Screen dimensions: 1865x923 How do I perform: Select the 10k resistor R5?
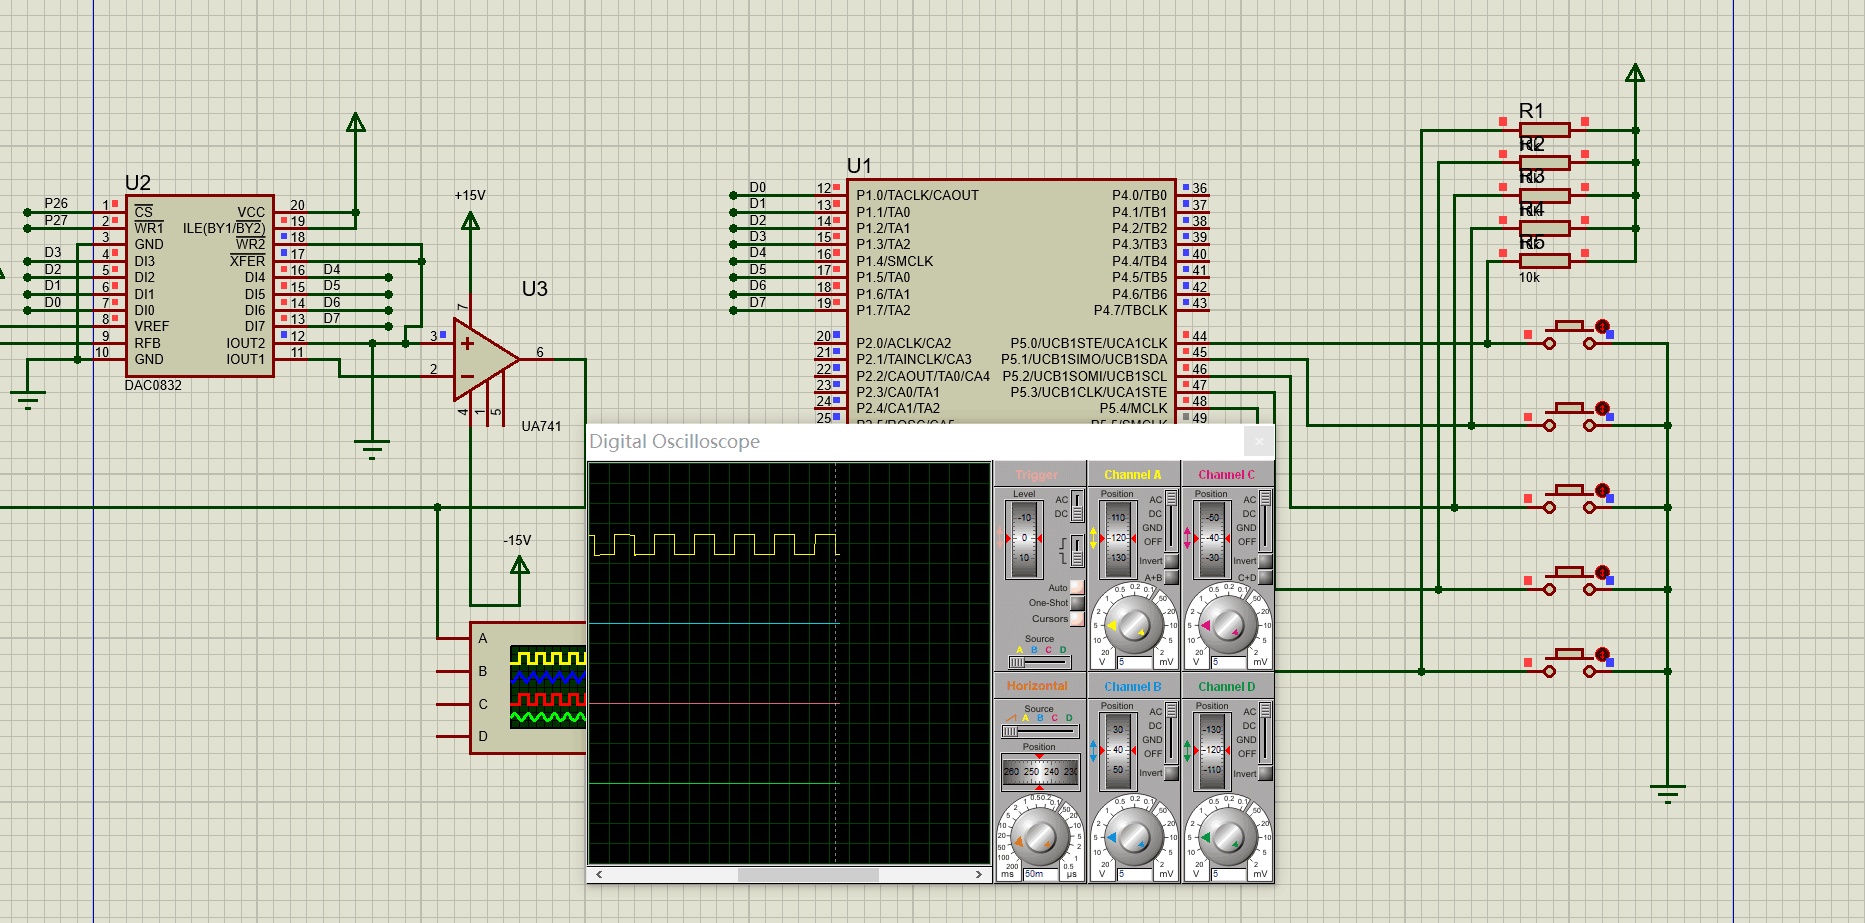pyautogui.click(x=1545, y=261)
